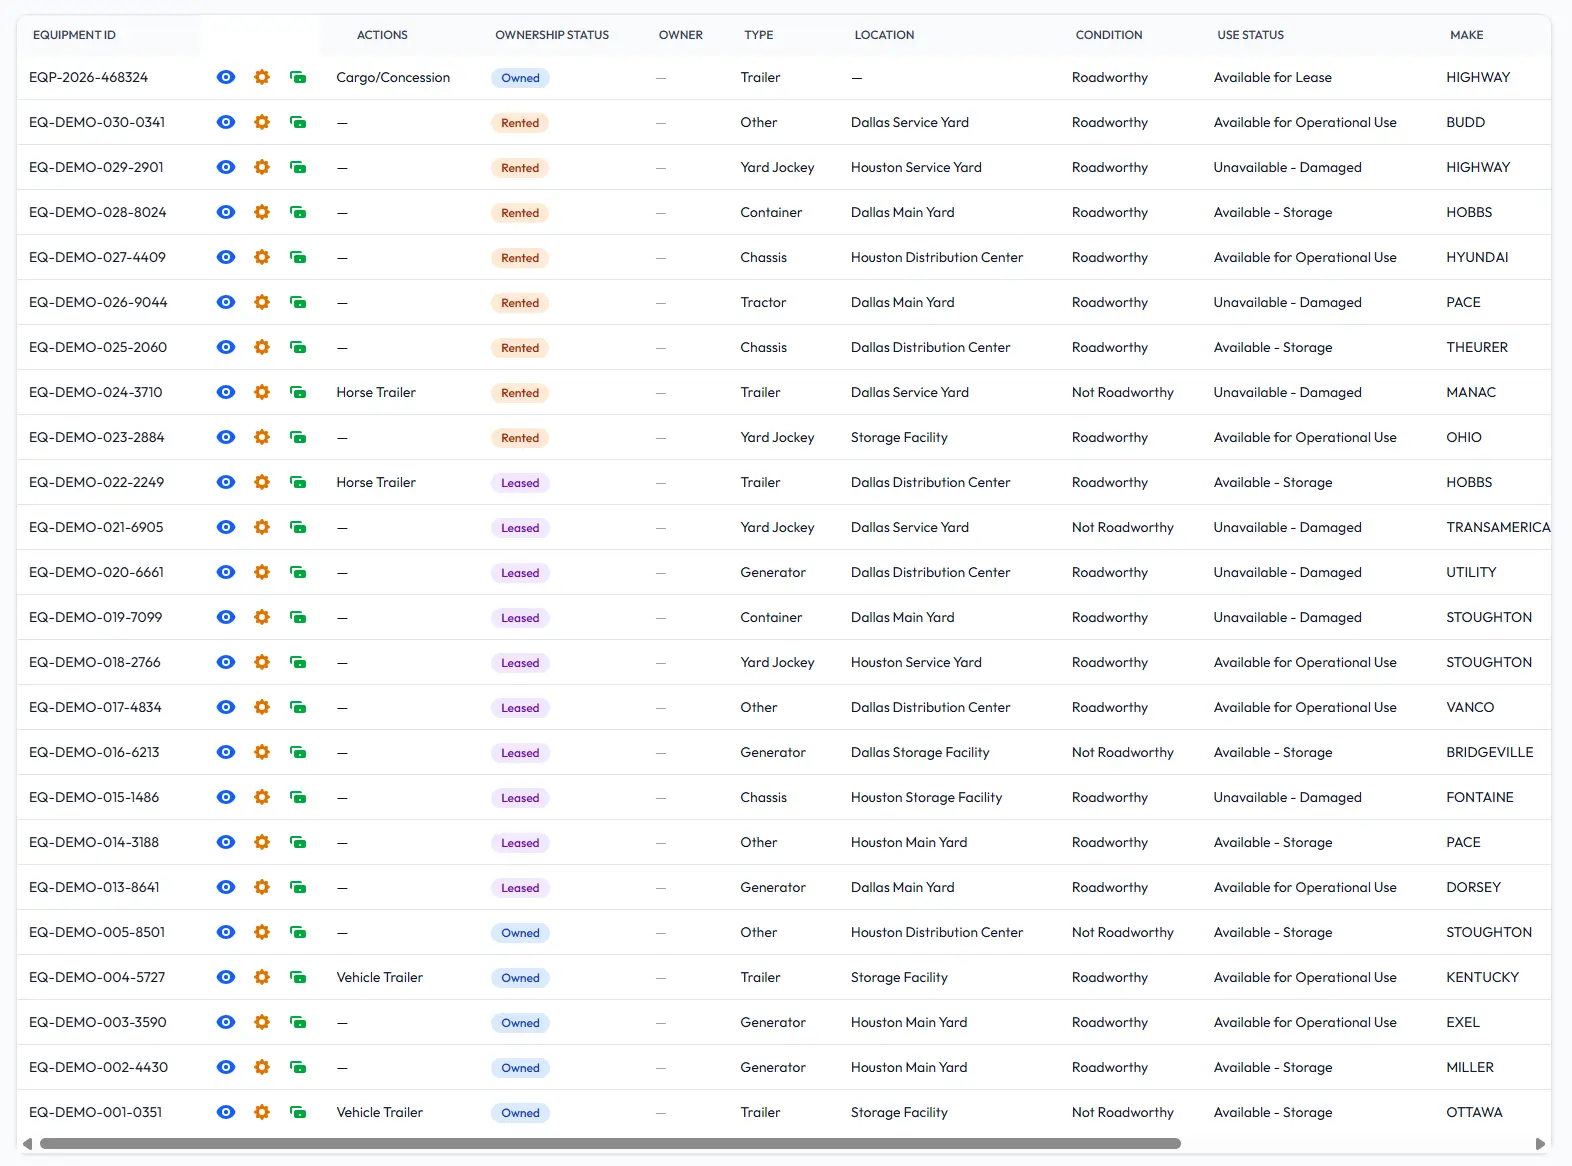The height and width of the screenshot is (1166, 1572).
Task: Open the gear icon for EQ-DEMO-013-8641
Action: (x=262, y=887)
